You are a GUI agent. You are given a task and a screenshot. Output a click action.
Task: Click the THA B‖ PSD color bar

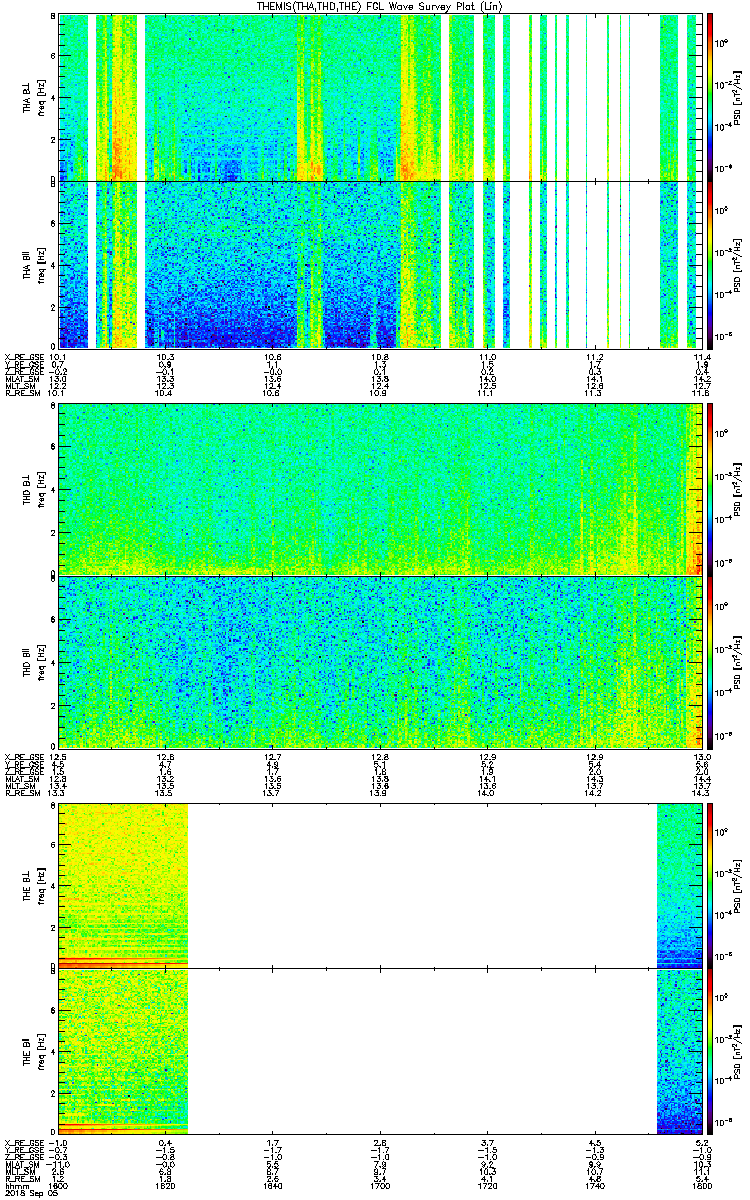pyautogui.click(x=711, y=264)
